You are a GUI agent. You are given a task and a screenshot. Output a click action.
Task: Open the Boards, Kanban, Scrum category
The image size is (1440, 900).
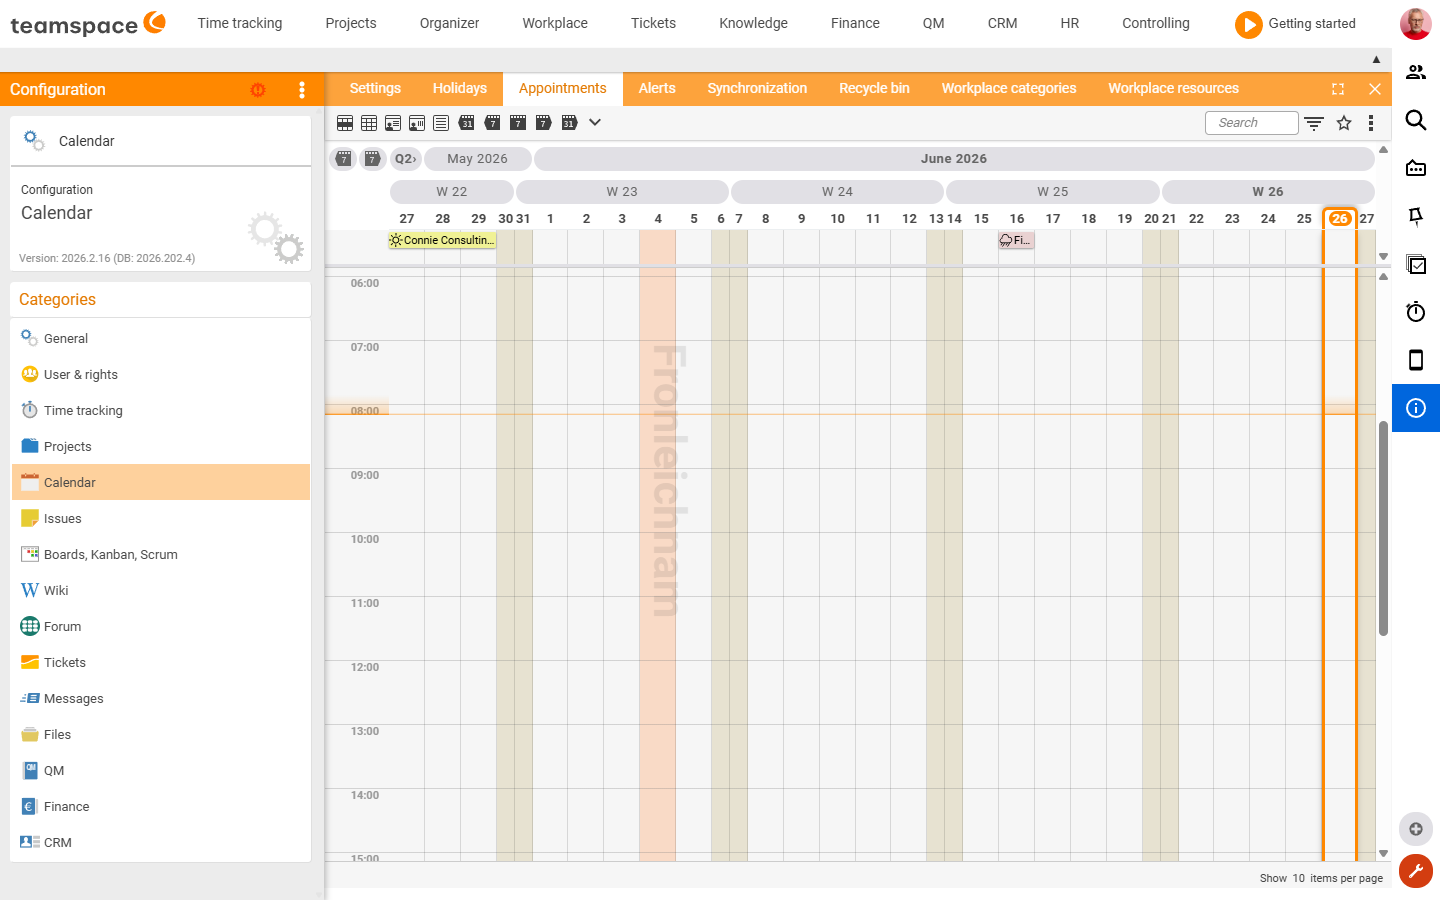(x=161, y=554)
